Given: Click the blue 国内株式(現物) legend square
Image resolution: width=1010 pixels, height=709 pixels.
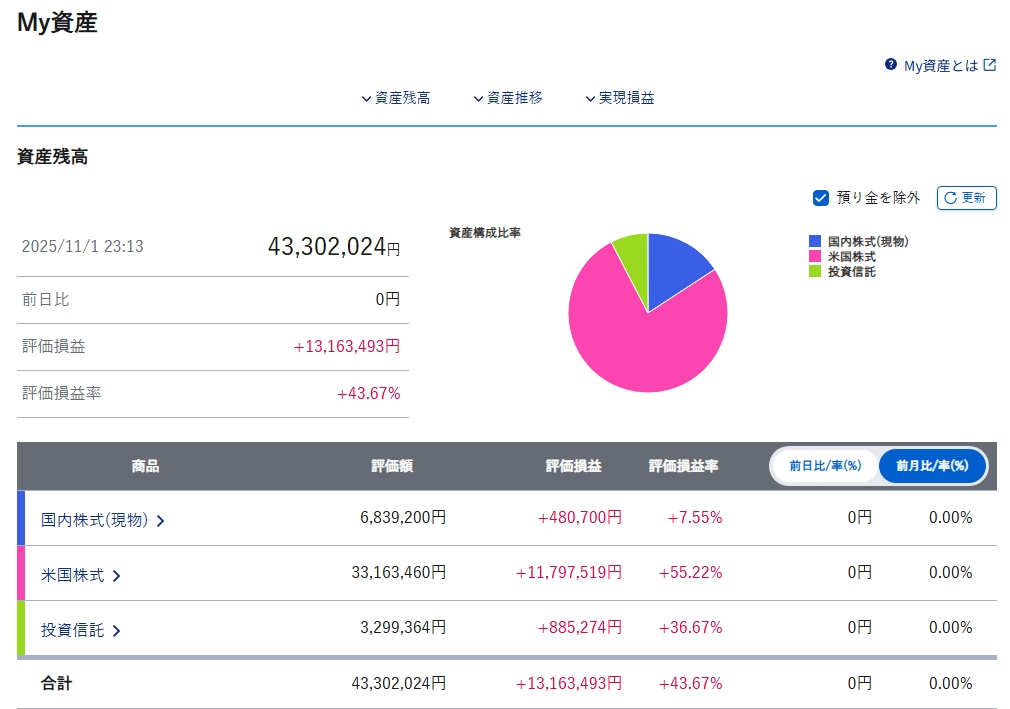Looking at the screenshot, I should [x=815, y=241].
